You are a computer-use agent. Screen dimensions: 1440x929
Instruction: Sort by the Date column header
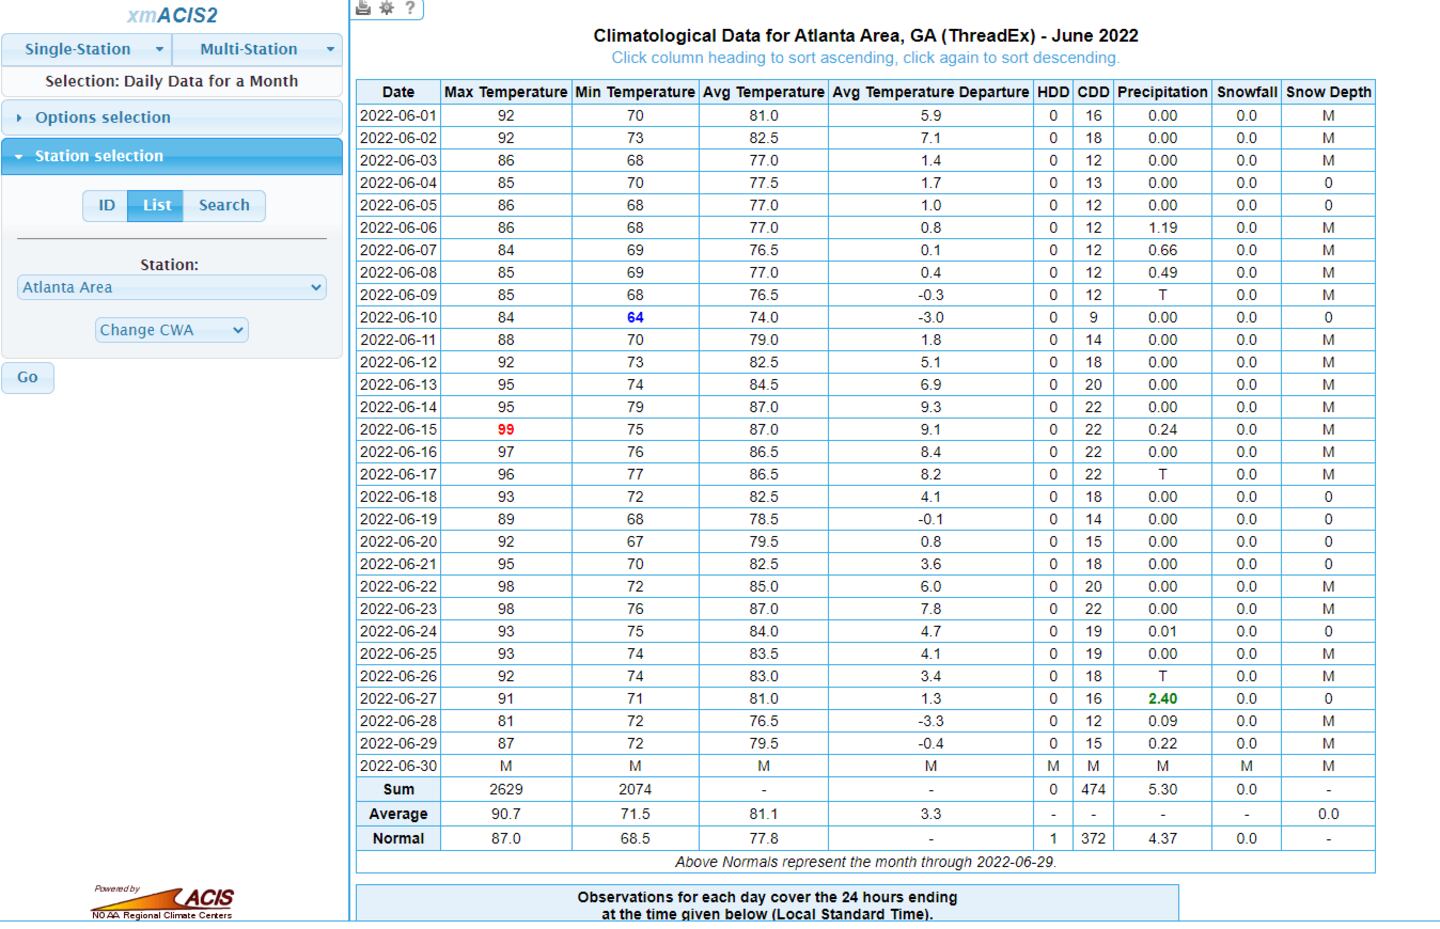point(398,92)
